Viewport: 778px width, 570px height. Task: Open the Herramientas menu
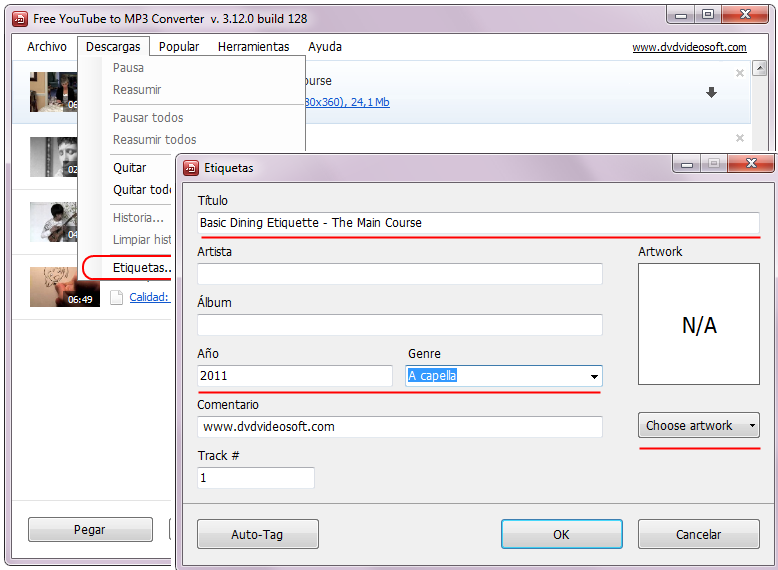click(253, 47)
